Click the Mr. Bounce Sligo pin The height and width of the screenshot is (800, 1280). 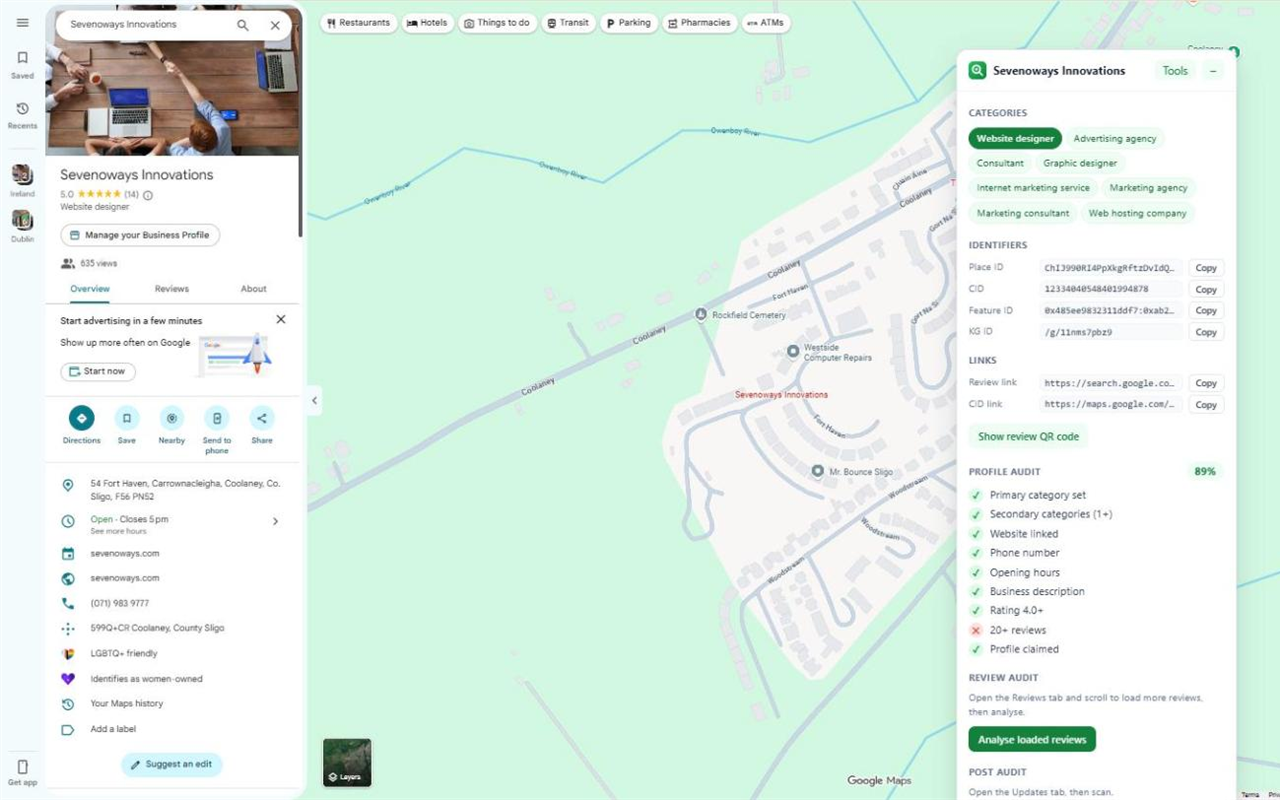tap(817, 470)
